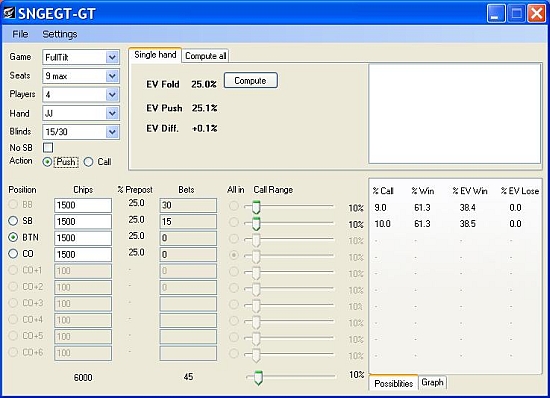Viewport: 550px width, 398px height.
Task: Switch to the Compute all tab
Action: (206, 56)
